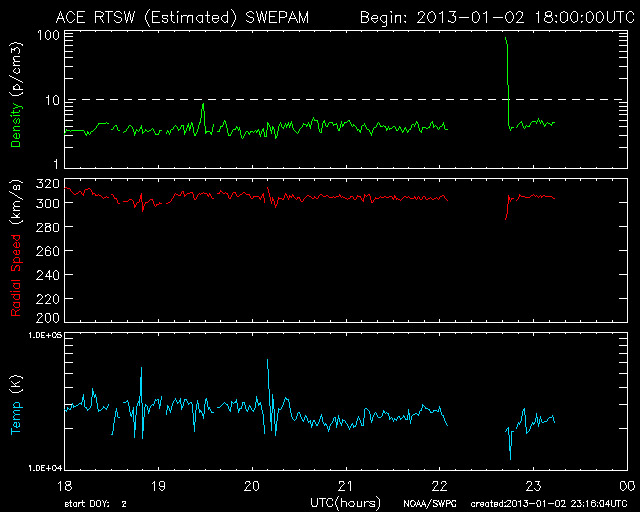This screenshot has width=640, height=512.
Task: Click the '18' hour label on the time axis
Action: click(x=64, y=486)
